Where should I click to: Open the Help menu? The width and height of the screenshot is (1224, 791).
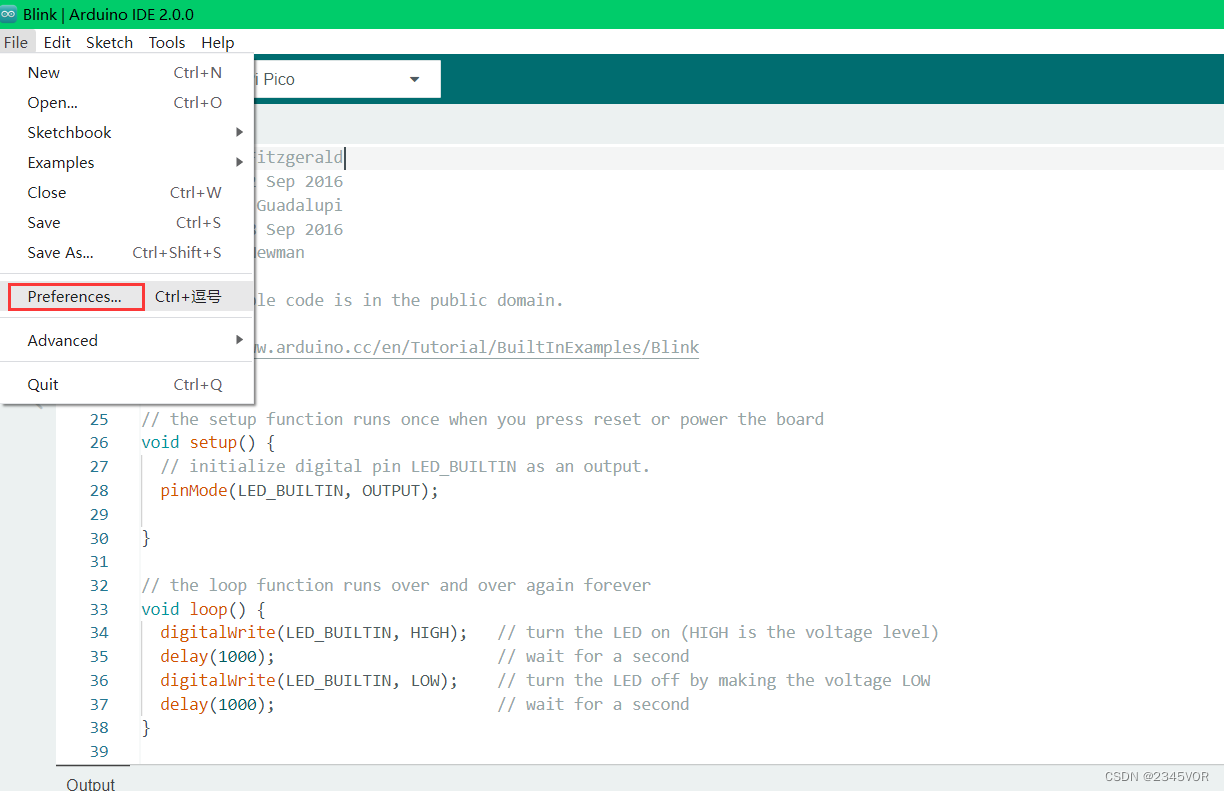click(217, 42)
